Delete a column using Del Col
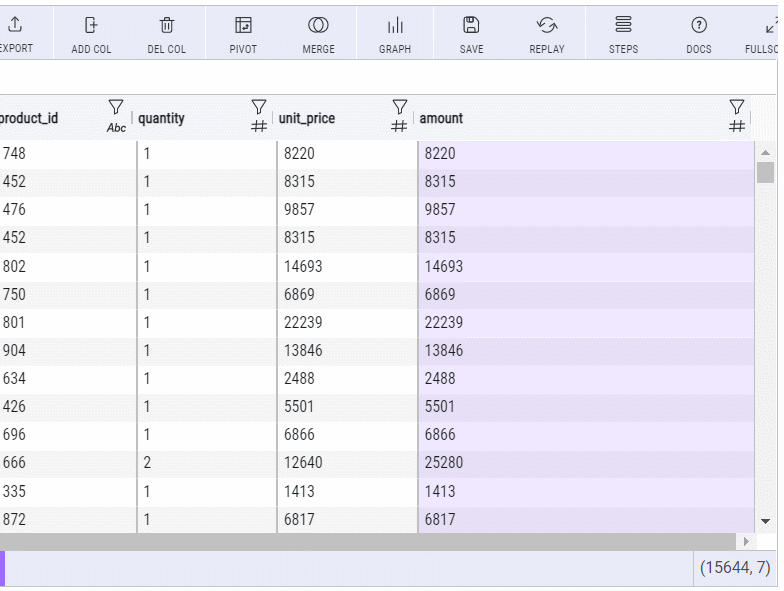This screenshot has height=591, width=784. pos(166,33)
